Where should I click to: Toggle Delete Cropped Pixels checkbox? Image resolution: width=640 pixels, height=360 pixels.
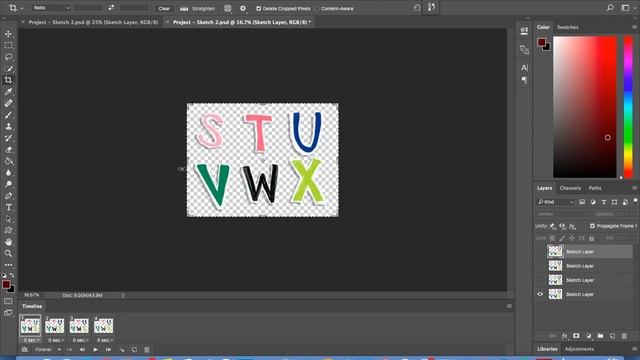click(x=258, y=8)
